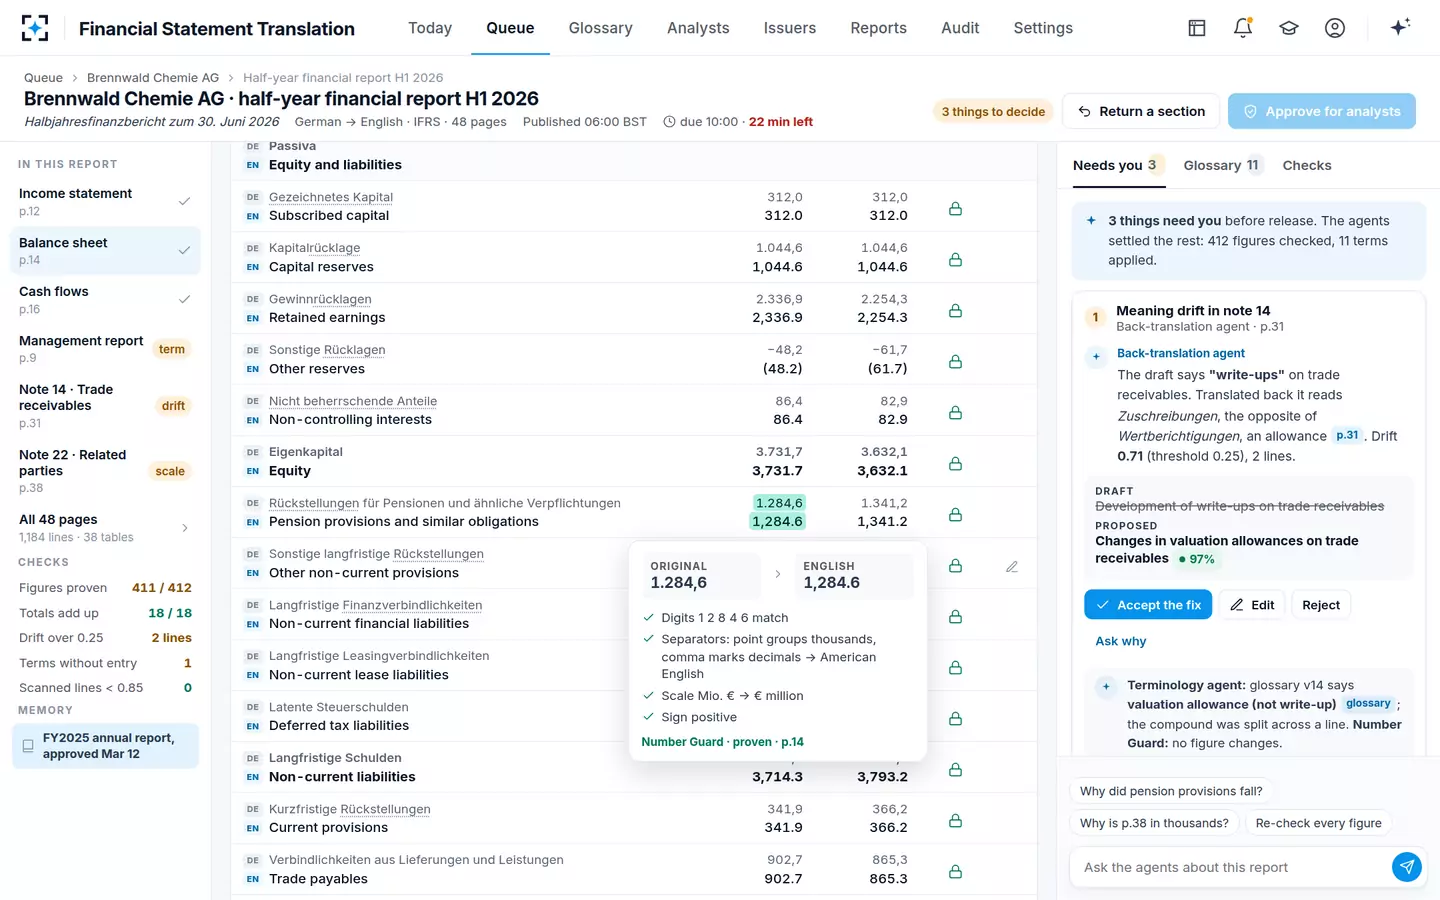
Task: Click Ask why link
Action: point(1121,641)
